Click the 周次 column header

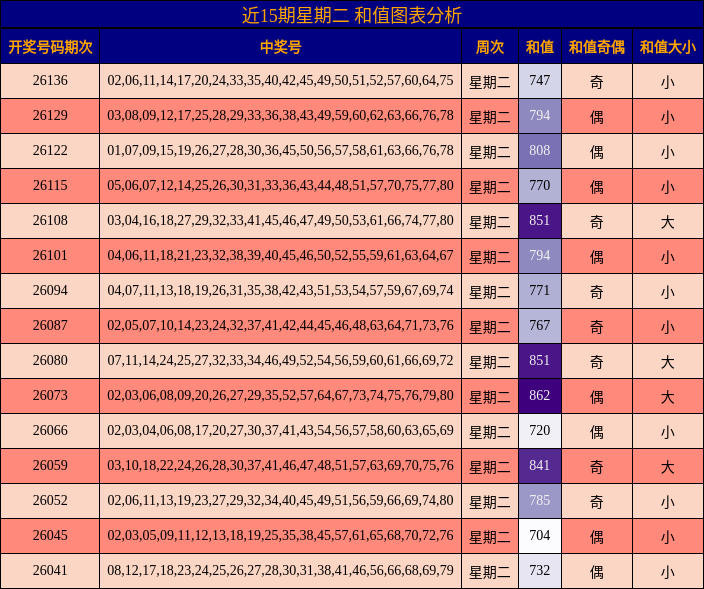pos(490,47)
